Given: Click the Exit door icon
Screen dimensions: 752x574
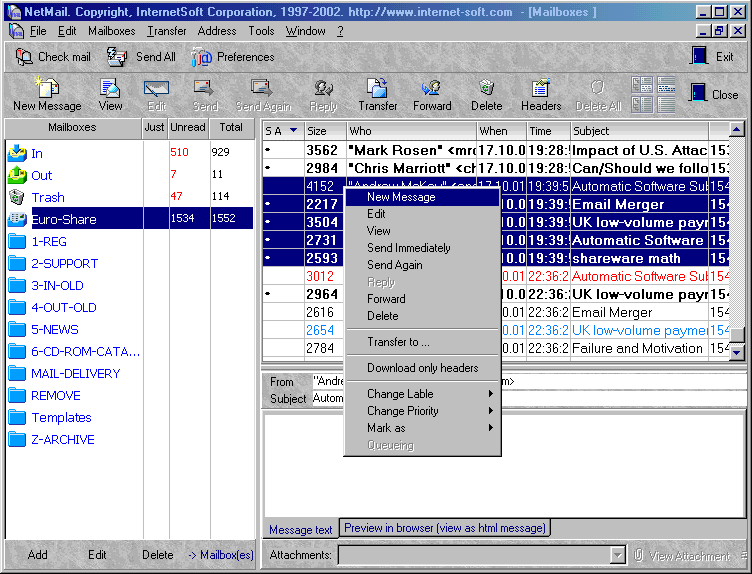Looking at the screenshot, I should pos(700,56).
